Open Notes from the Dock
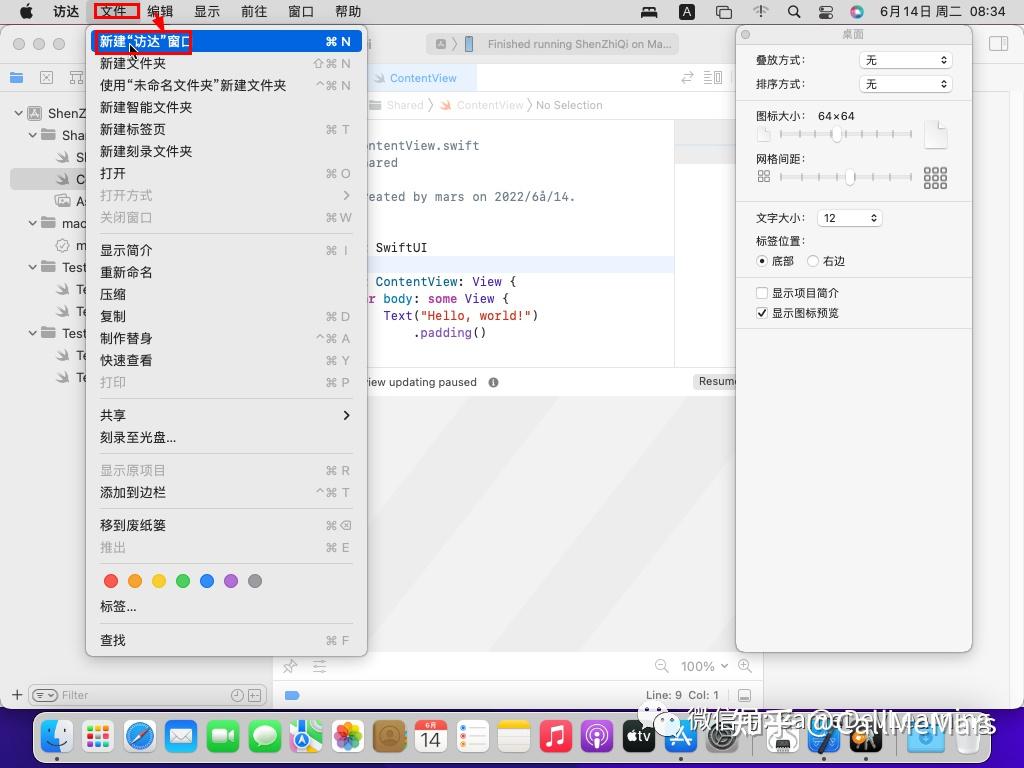 pos(513,737)
